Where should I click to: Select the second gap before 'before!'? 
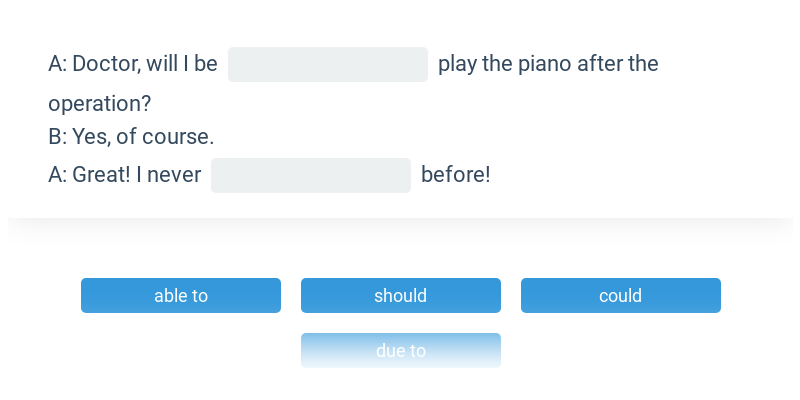click(x=311, y=176)
